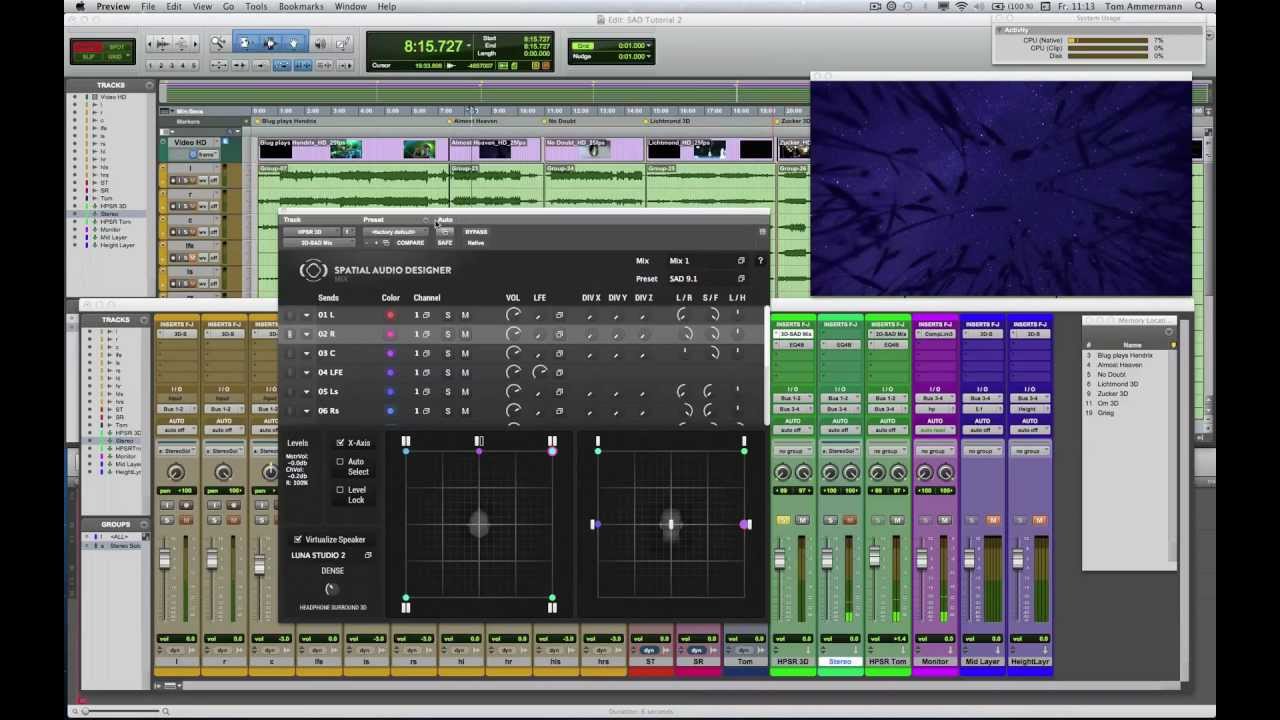Select the Stereo track name in mixer
The image size is (1280, 720).
(840, 662)
